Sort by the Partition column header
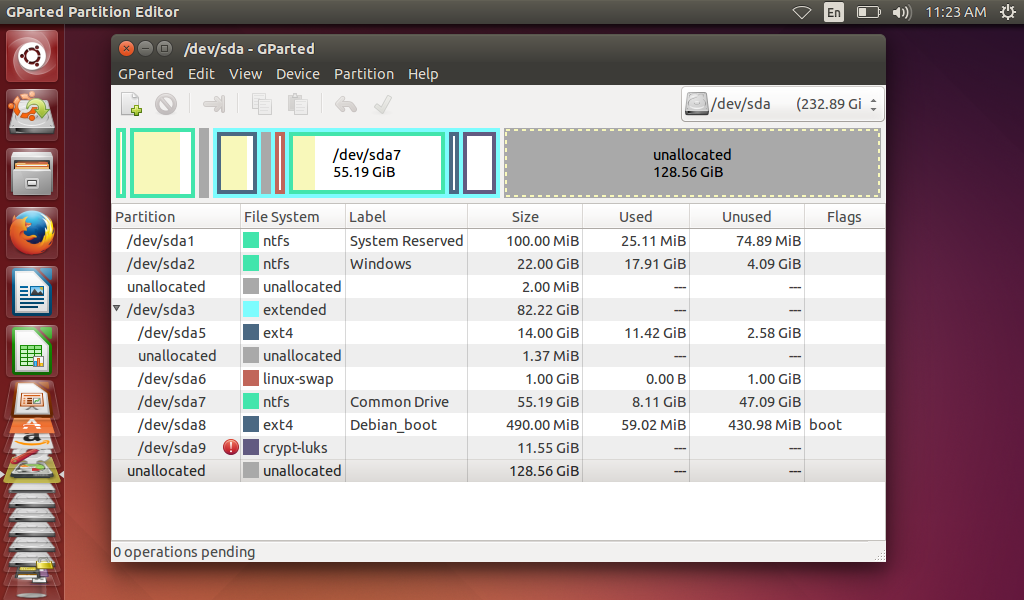1024x600 pixels. click(176, 217)
